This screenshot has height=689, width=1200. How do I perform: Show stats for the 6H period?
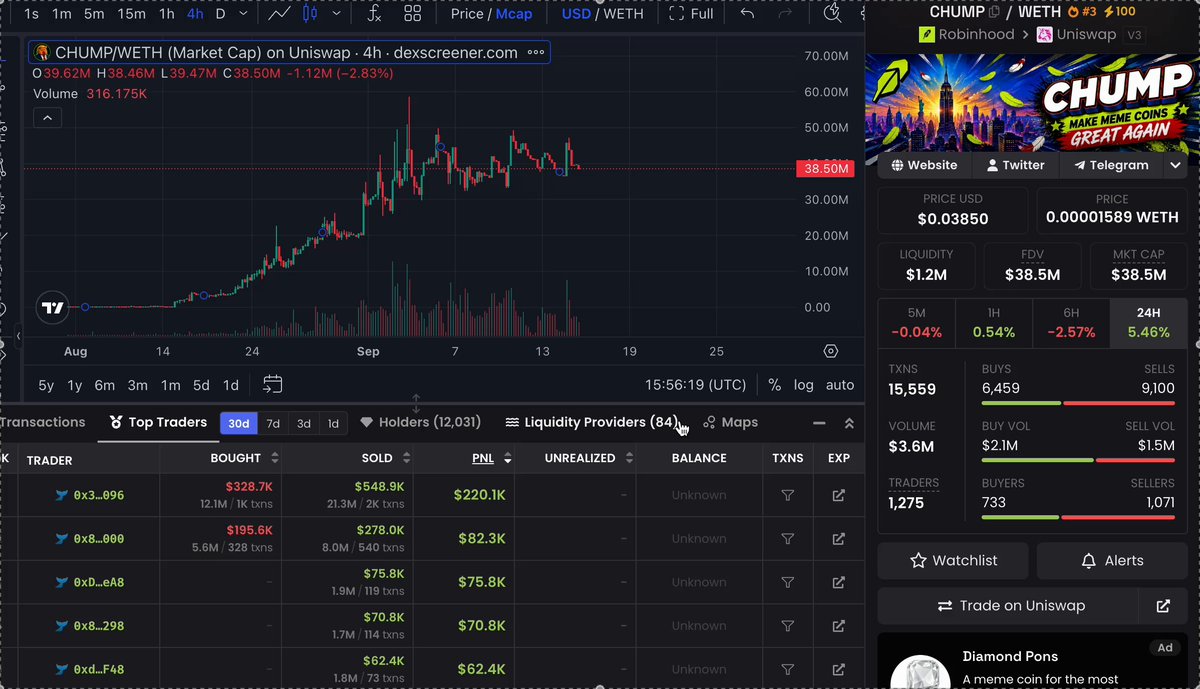pyautogui.click(x=1070, y=323)
